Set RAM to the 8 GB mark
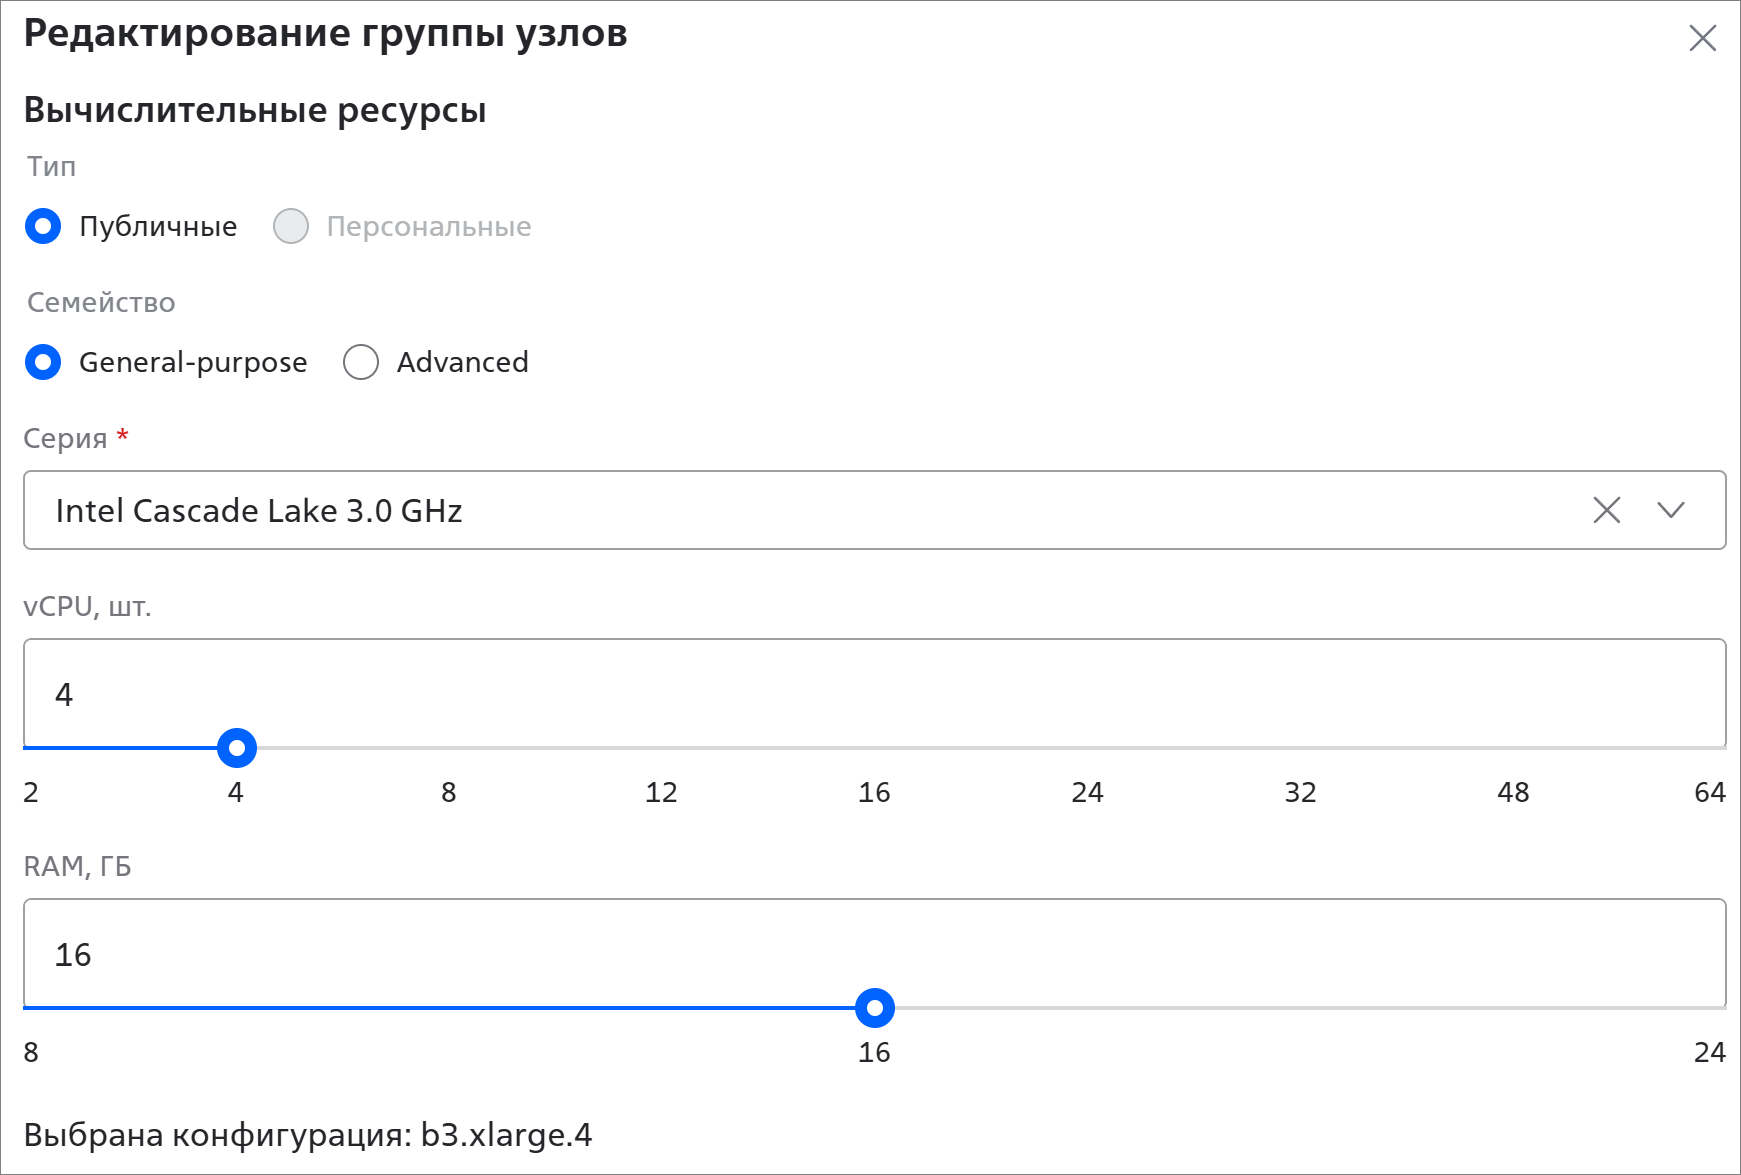Screen dimensions: 1741x1175 coord(27,1008)
